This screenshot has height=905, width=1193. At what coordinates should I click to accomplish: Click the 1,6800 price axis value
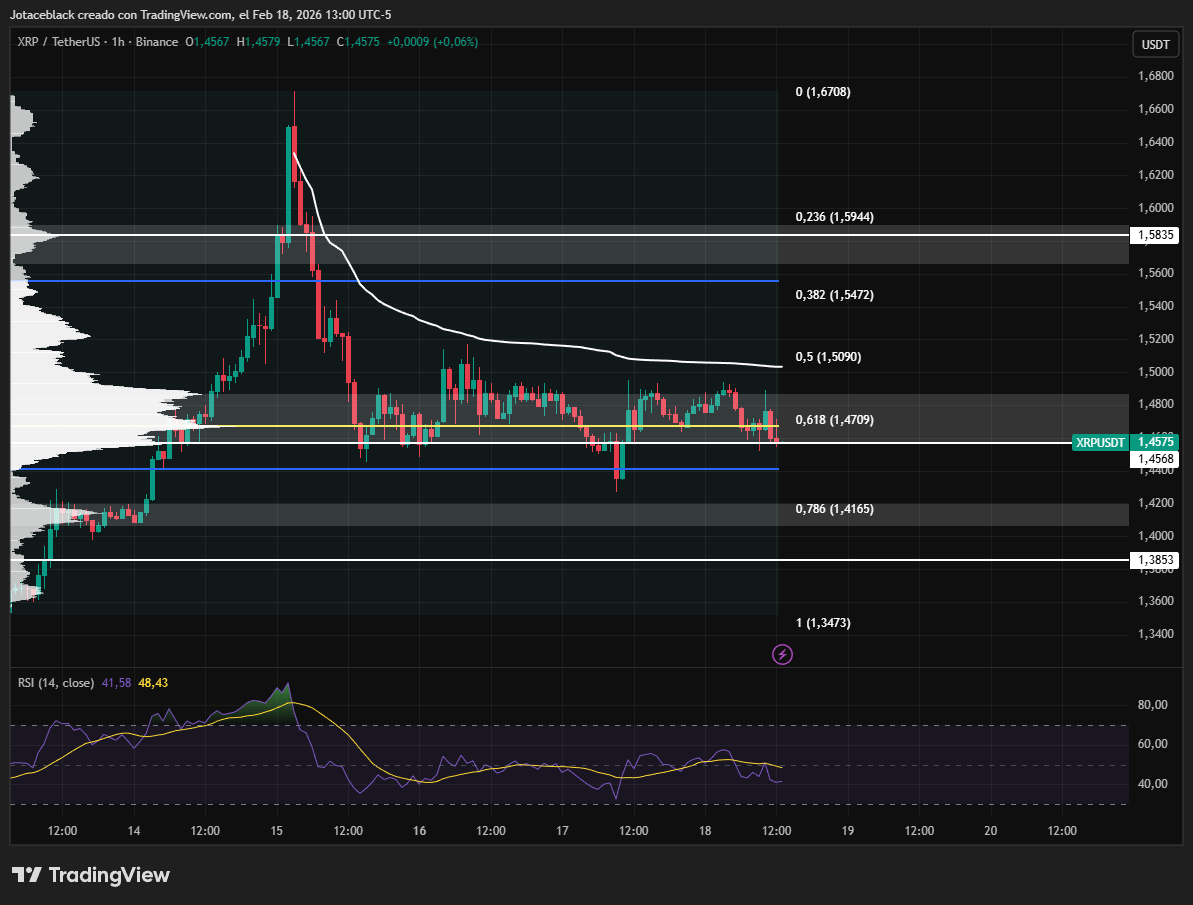[x=1156, y=76]
